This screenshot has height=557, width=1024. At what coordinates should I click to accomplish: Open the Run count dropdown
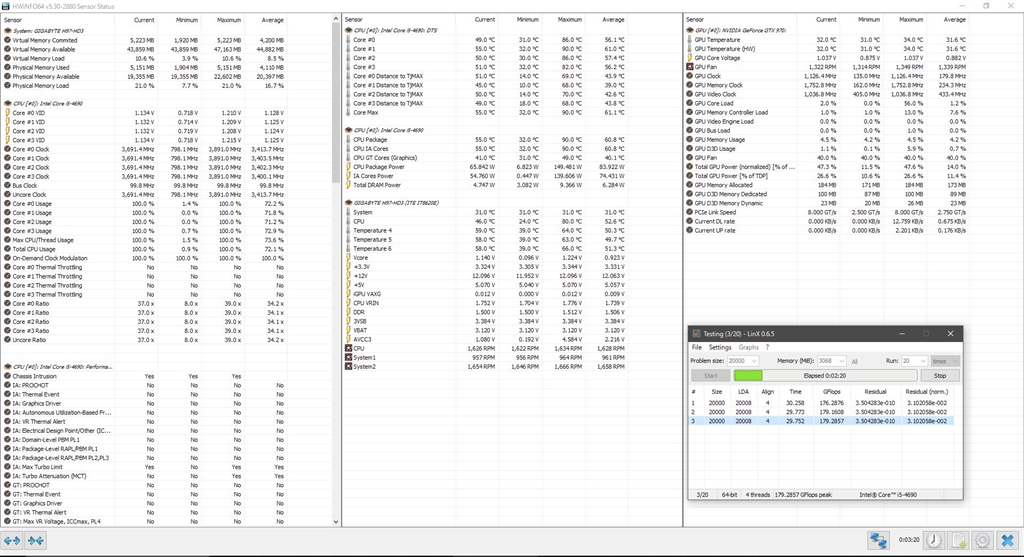tap(913, 360)
